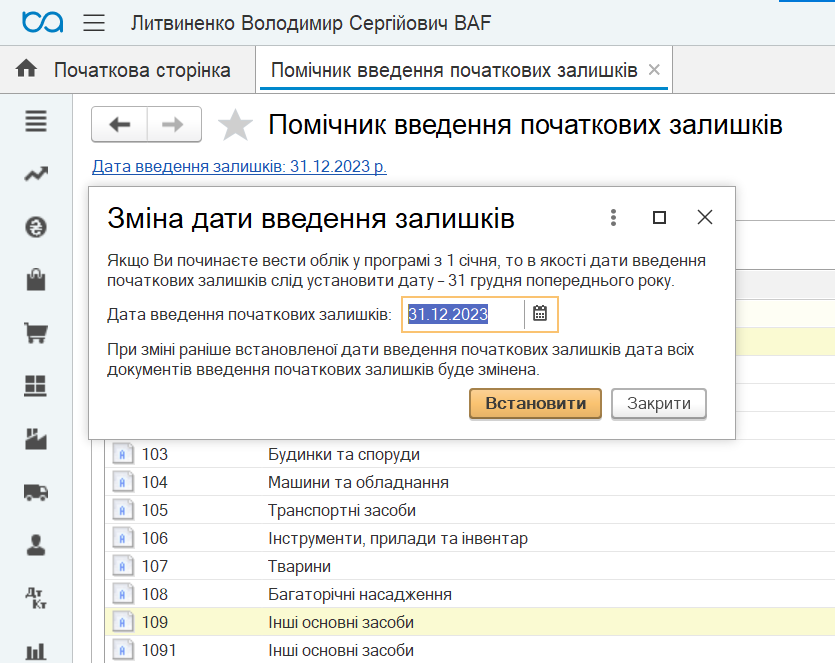This screenshot has height=663, width=835.
Task: Click account icon in row 108
Action: pyautogui.click(x=123, y=594)
